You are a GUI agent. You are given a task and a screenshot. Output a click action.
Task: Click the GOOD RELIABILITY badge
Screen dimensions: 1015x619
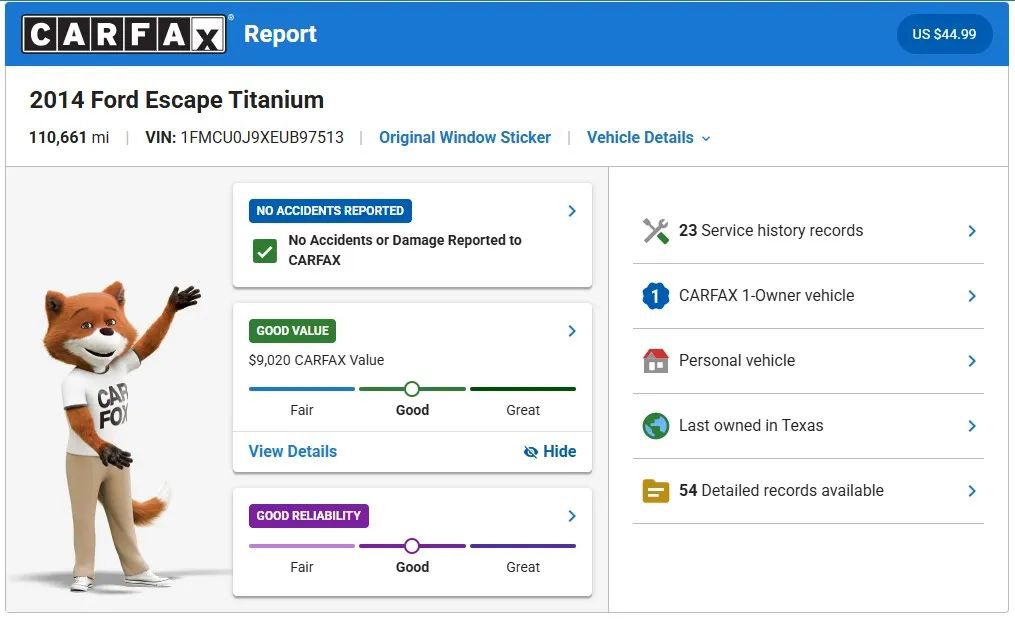(x=308, y=515)
